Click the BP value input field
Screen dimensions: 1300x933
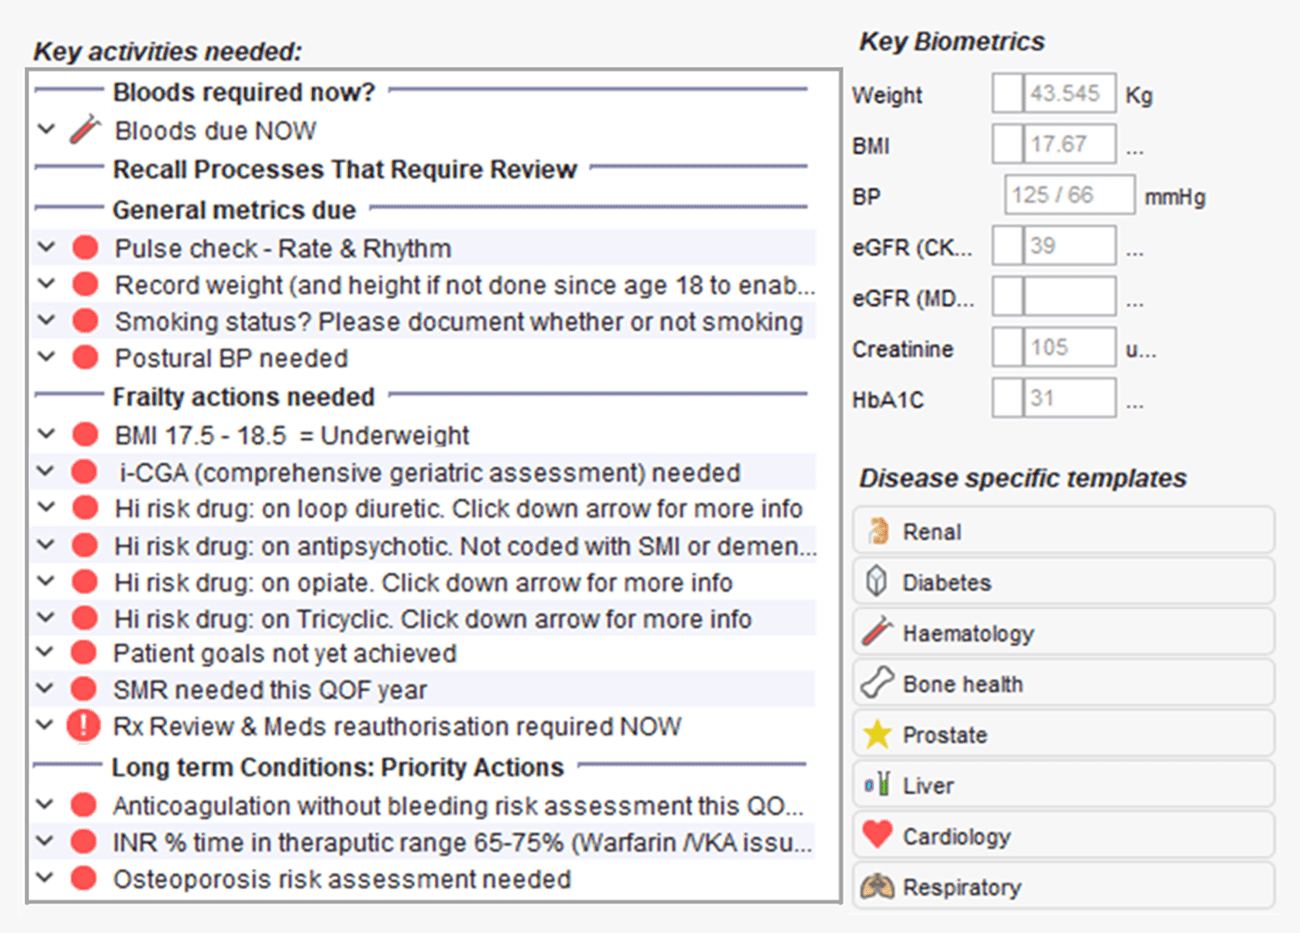click(1069, 195)
